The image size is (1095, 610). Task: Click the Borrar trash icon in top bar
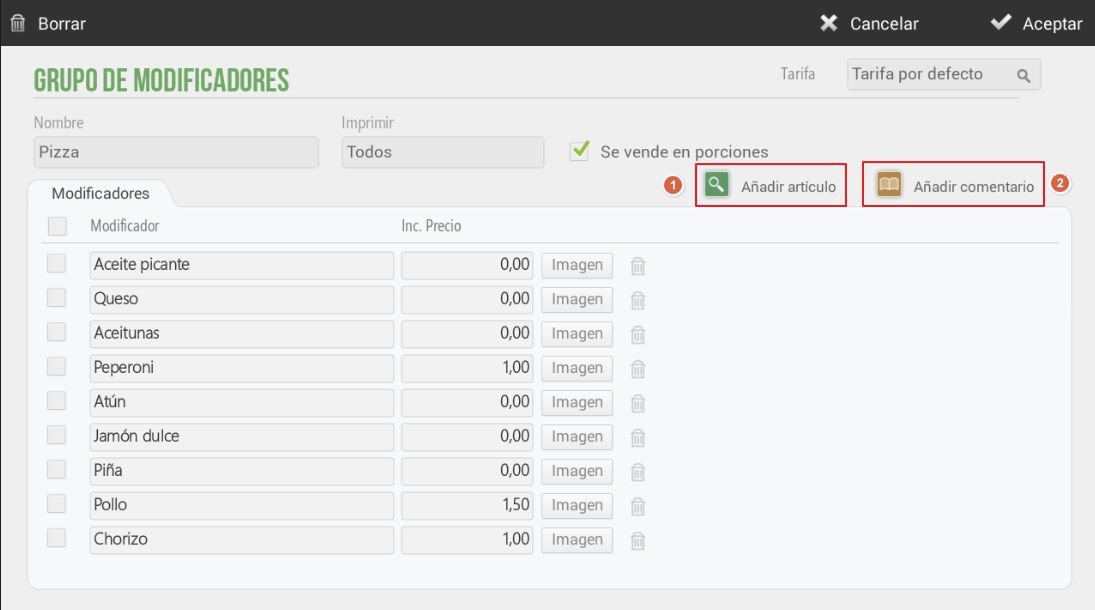tap(17, 23)
